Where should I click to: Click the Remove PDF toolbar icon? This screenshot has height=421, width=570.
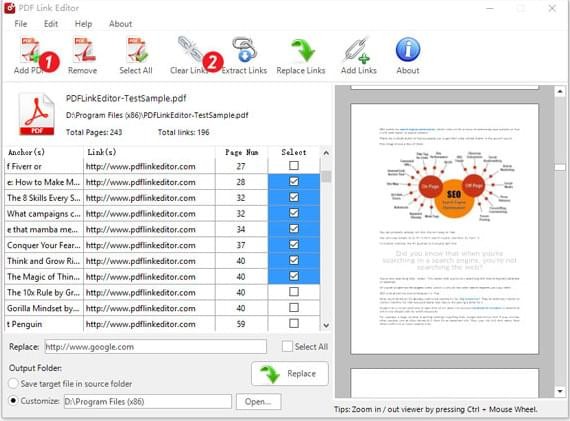coord(84,50)
